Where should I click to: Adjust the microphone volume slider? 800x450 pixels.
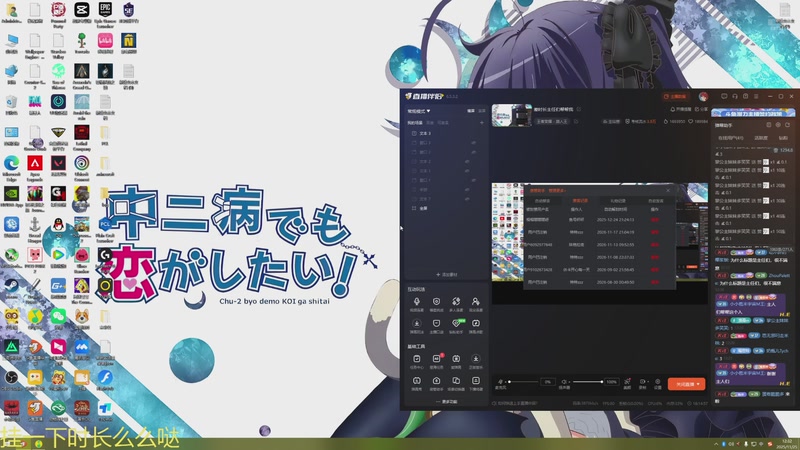pos(523,382)
